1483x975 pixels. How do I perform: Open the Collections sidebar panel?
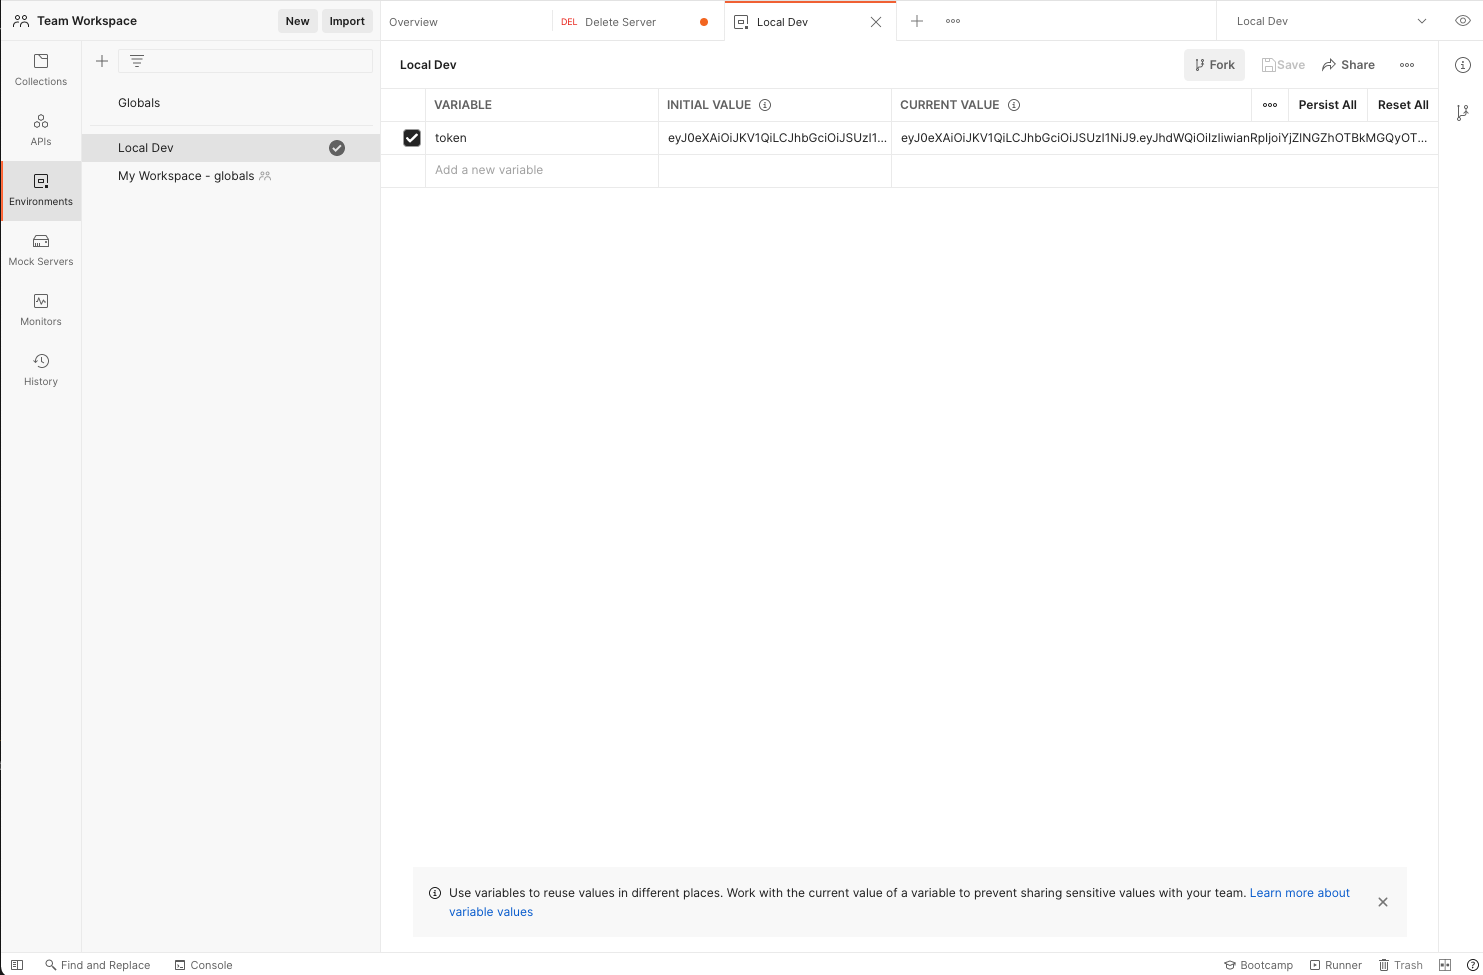tap(41, 70)
